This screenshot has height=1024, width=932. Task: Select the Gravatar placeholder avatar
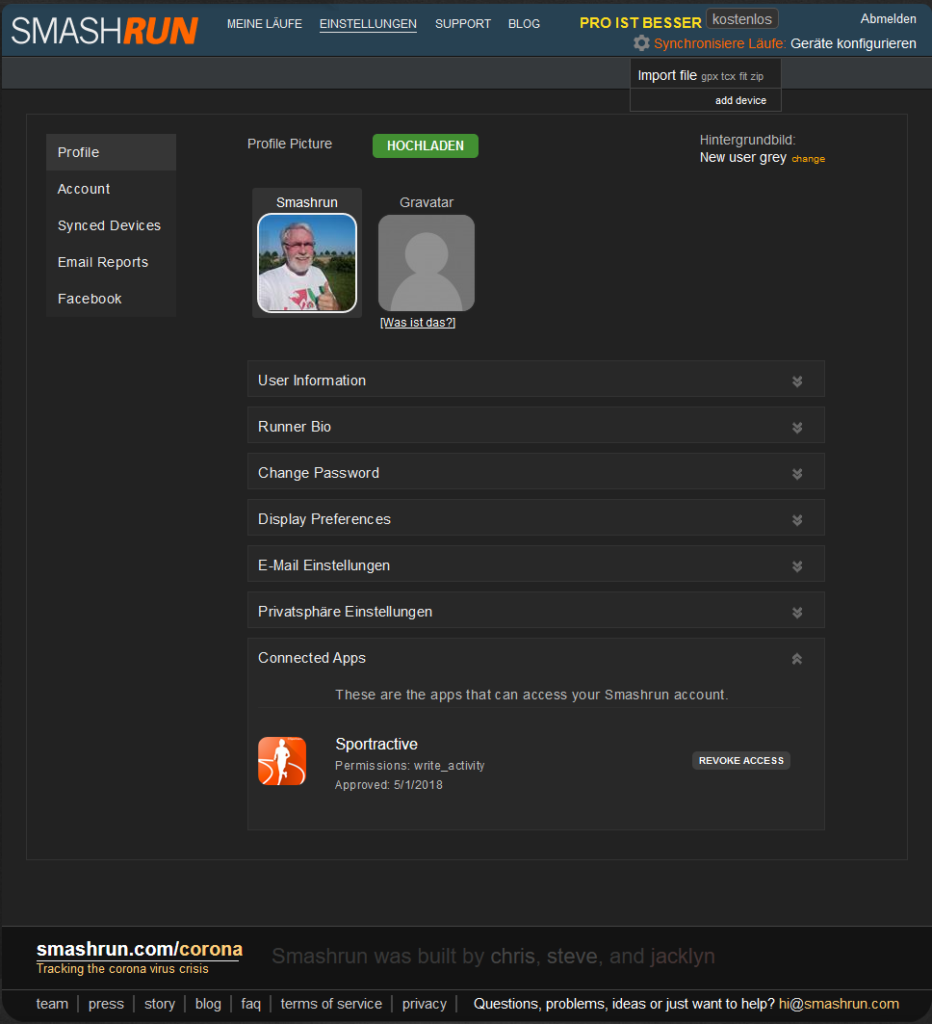click(x=426, y=263)
